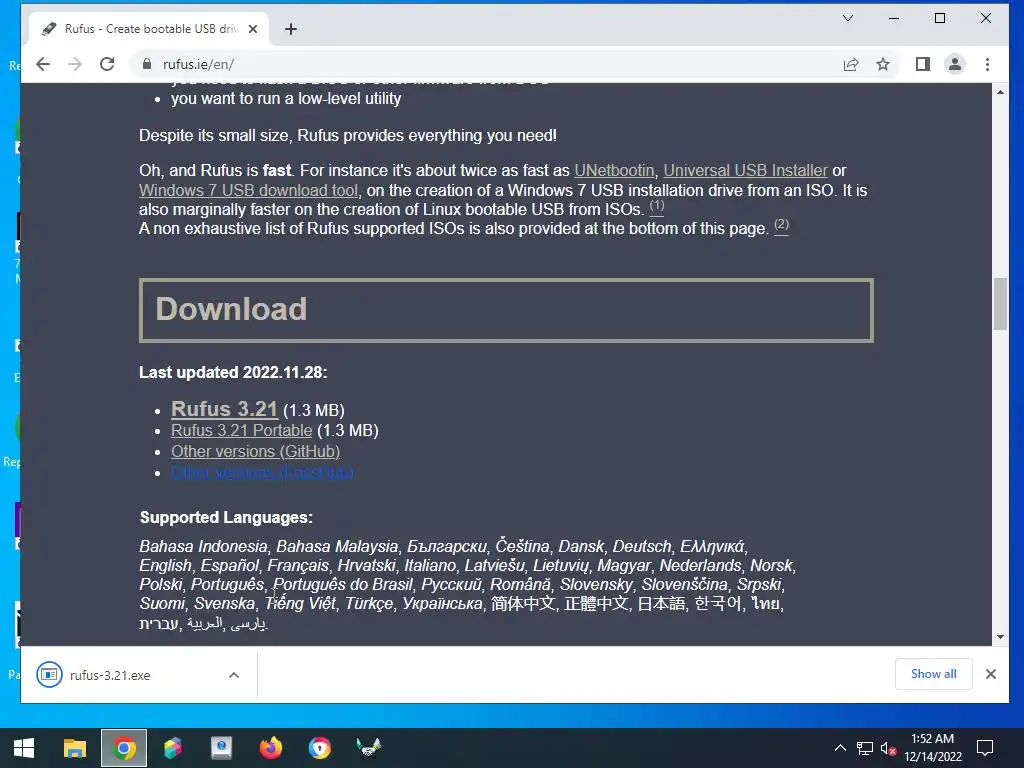Download Rufus 3.21 Portable
1024x768 pixels.
242,430
